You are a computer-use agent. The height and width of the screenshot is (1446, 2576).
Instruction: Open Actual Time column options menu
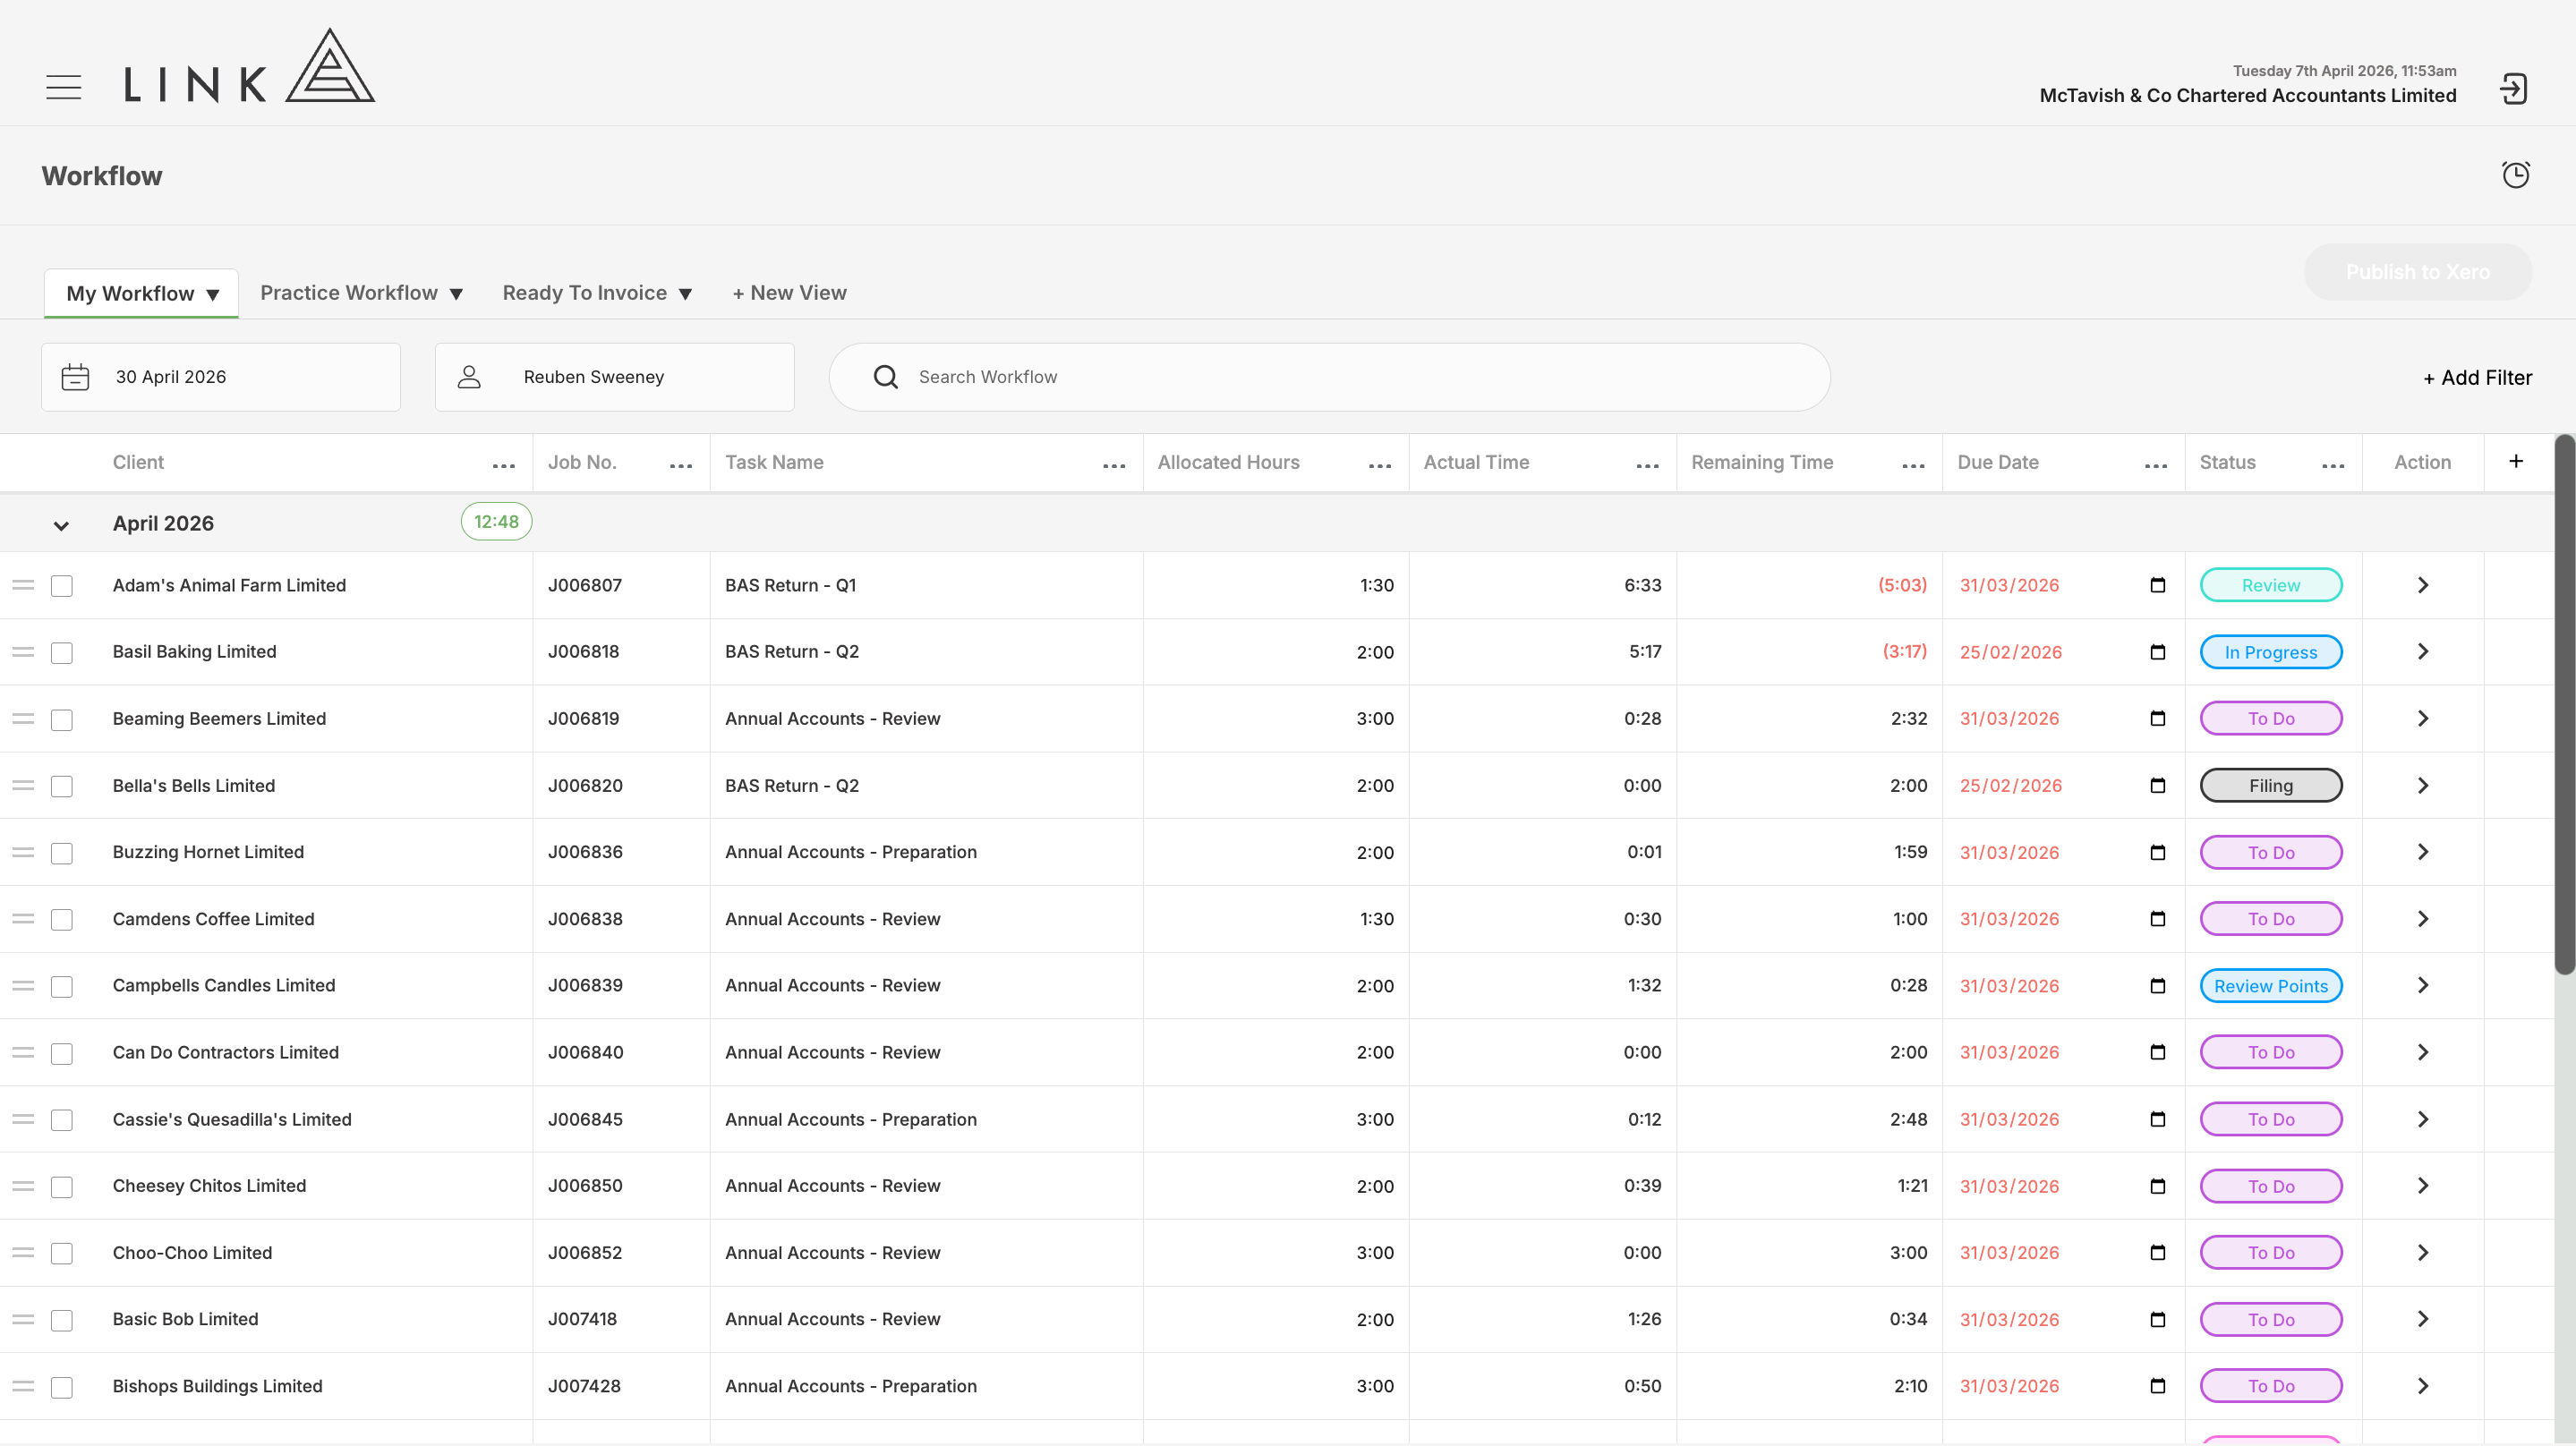coord(1648,465)
